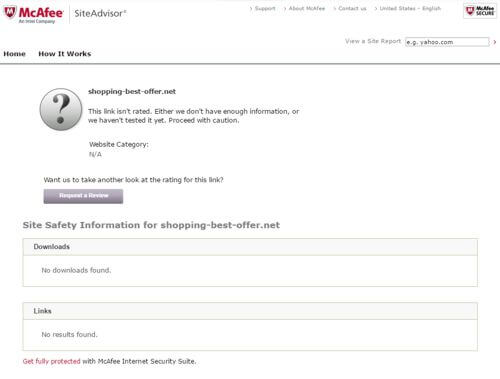Viewport: 500px width, 379px height.
Task: Click the Links section header
Action: coord(250,311)
